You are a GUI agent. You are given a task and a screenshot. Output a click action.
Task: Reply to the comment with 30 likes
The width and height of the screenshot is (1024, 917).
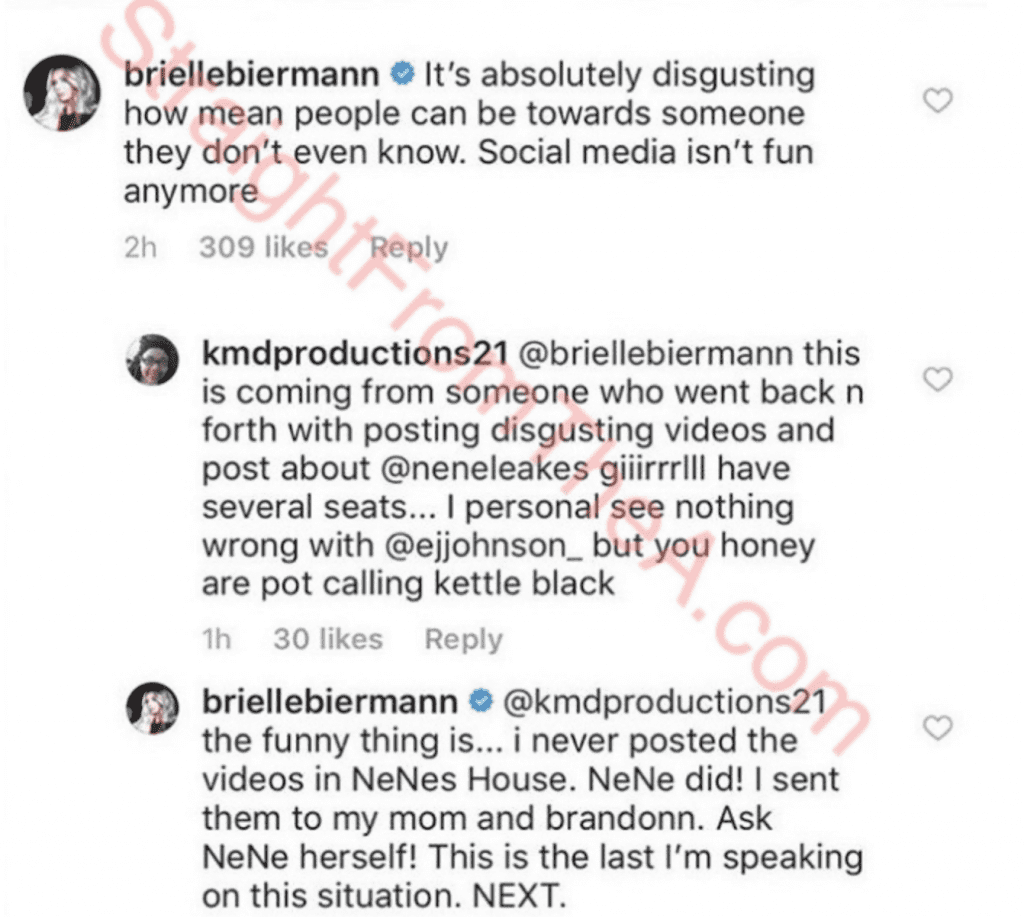464,639
